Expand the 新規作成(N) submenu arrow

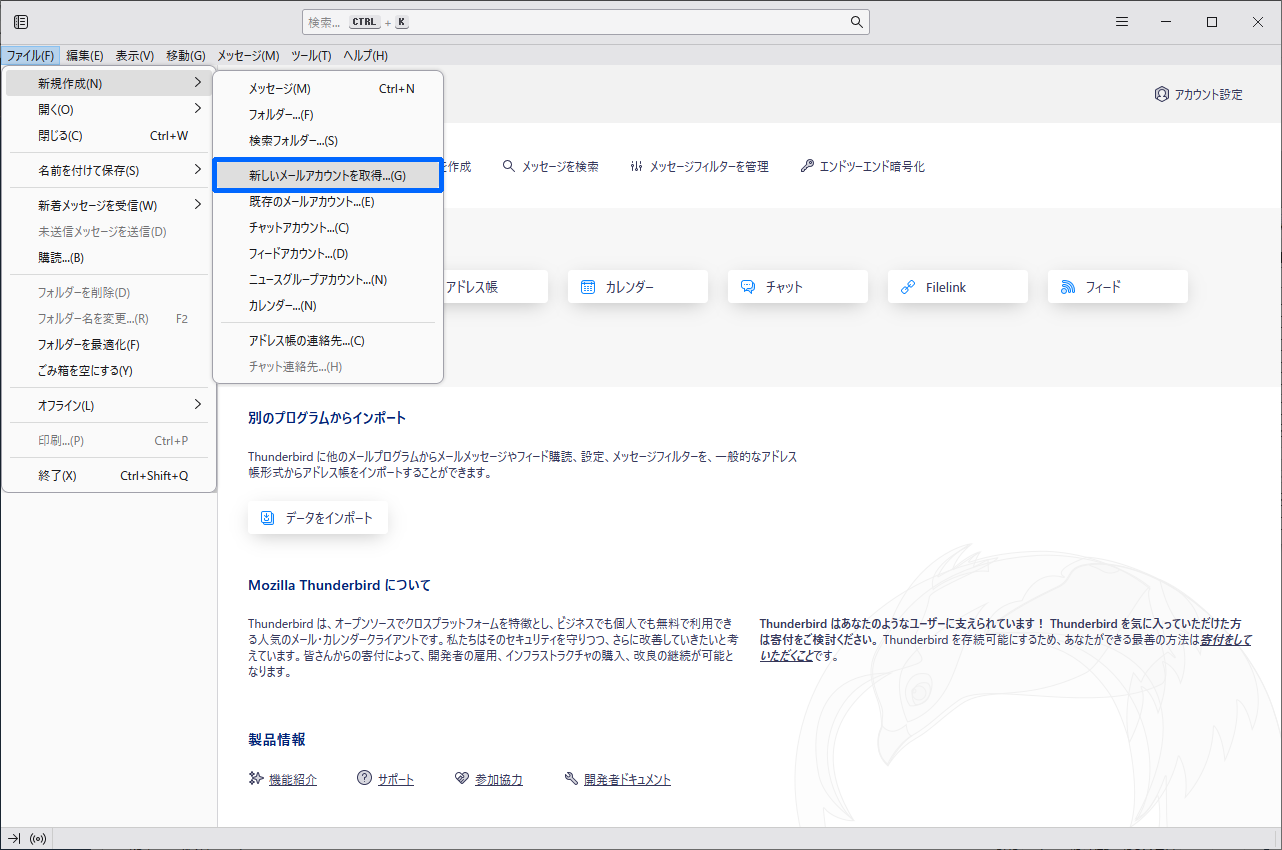(198, 83)
